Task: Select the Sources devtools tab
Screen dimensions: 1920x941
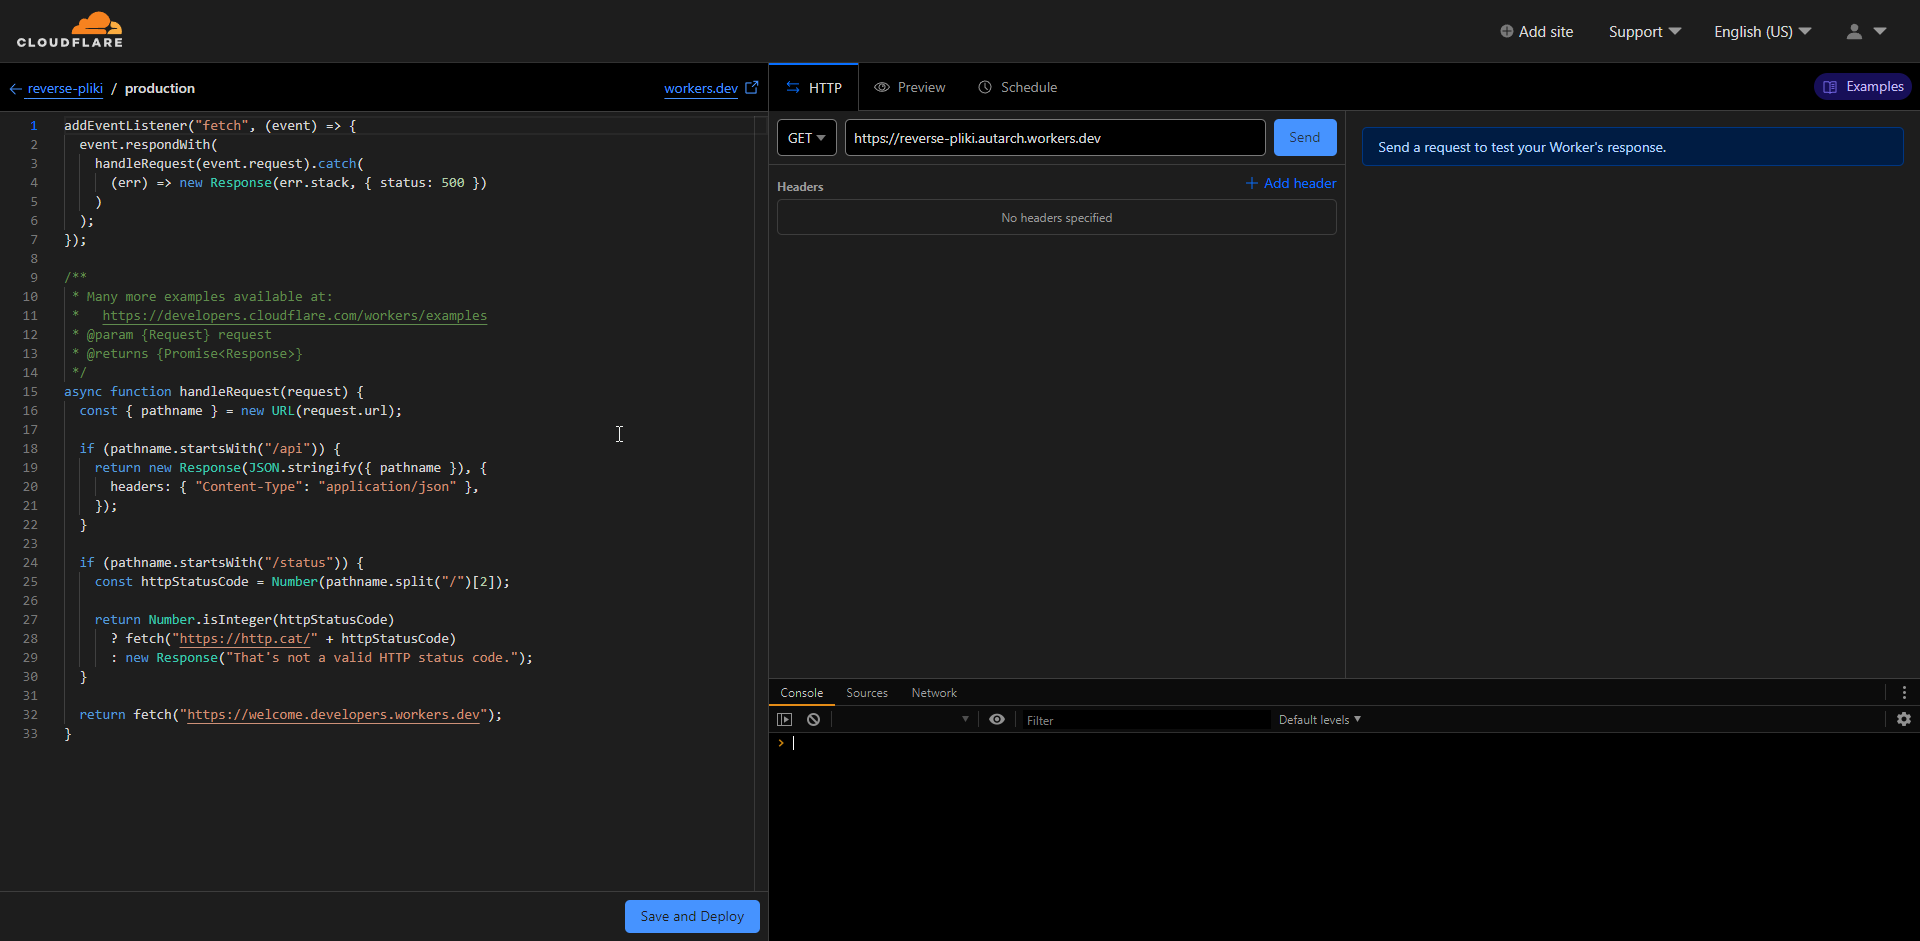Action: tap(867, 693)
